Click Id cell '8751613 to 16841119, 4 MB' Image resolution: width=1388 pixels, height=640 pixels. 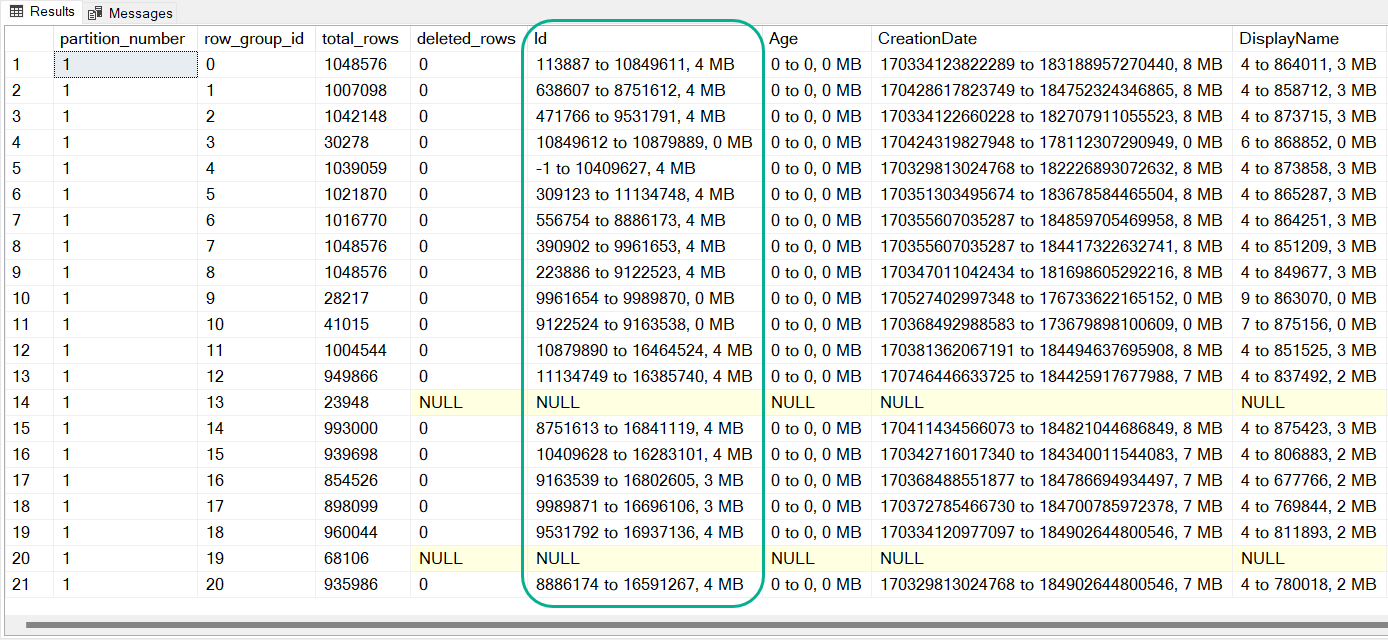647,429
